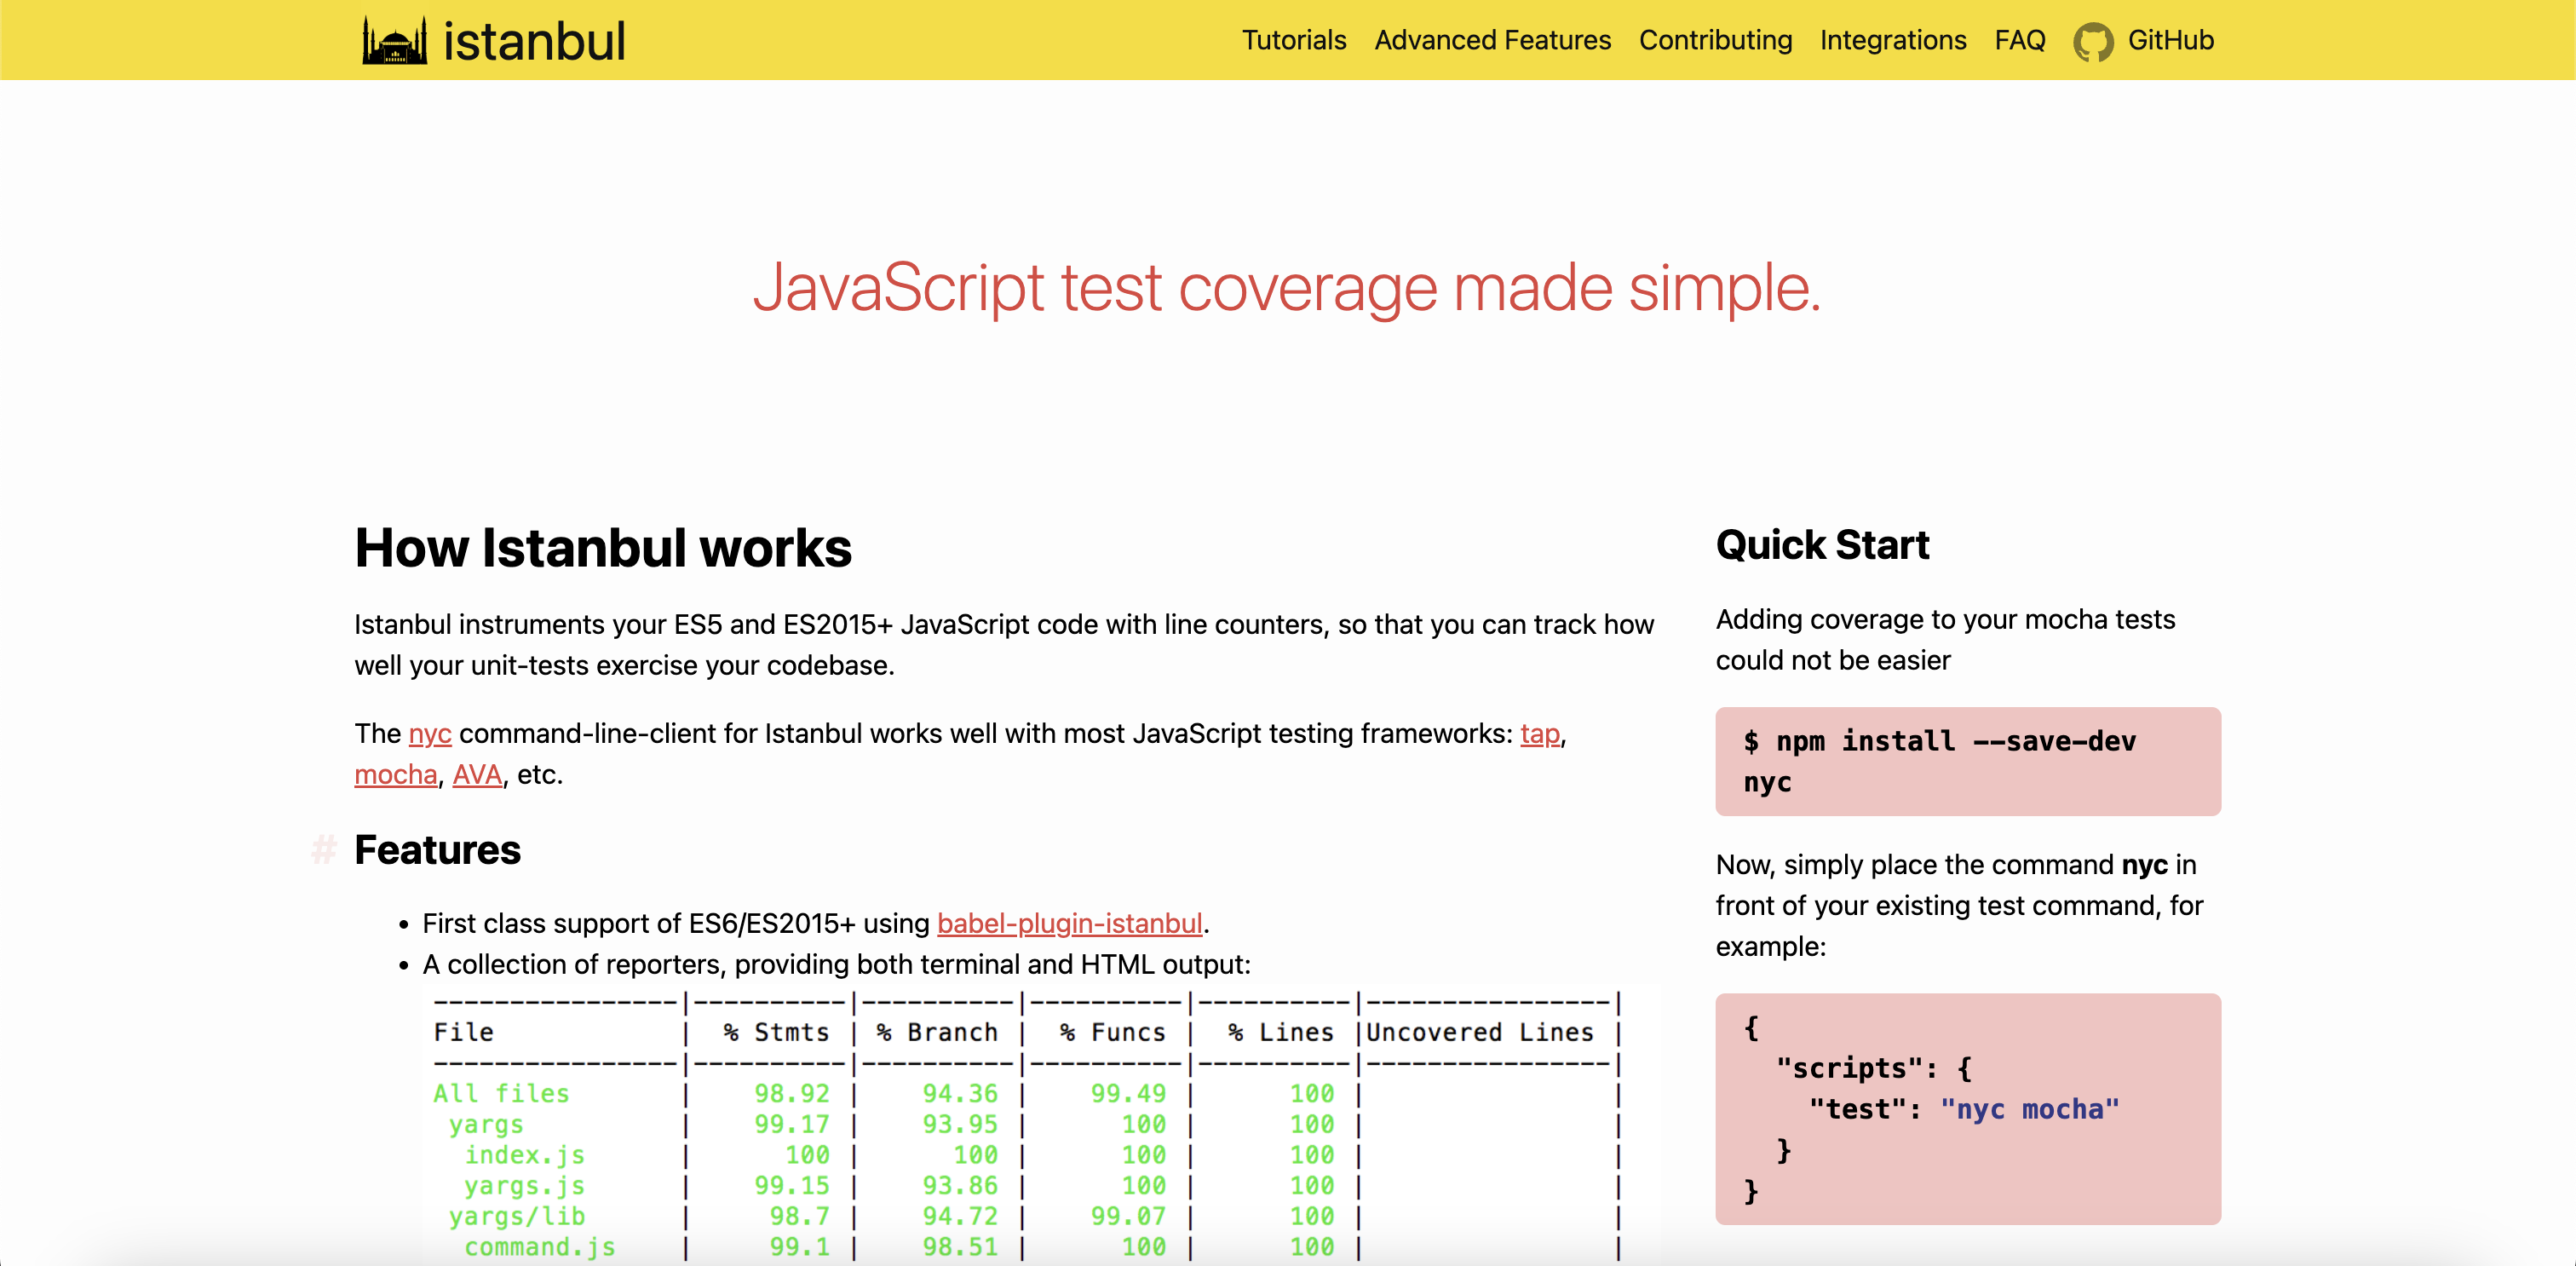Click the index.js row in coverage table
This screenshot has width=2576, height=1266.
point(524,1155)
